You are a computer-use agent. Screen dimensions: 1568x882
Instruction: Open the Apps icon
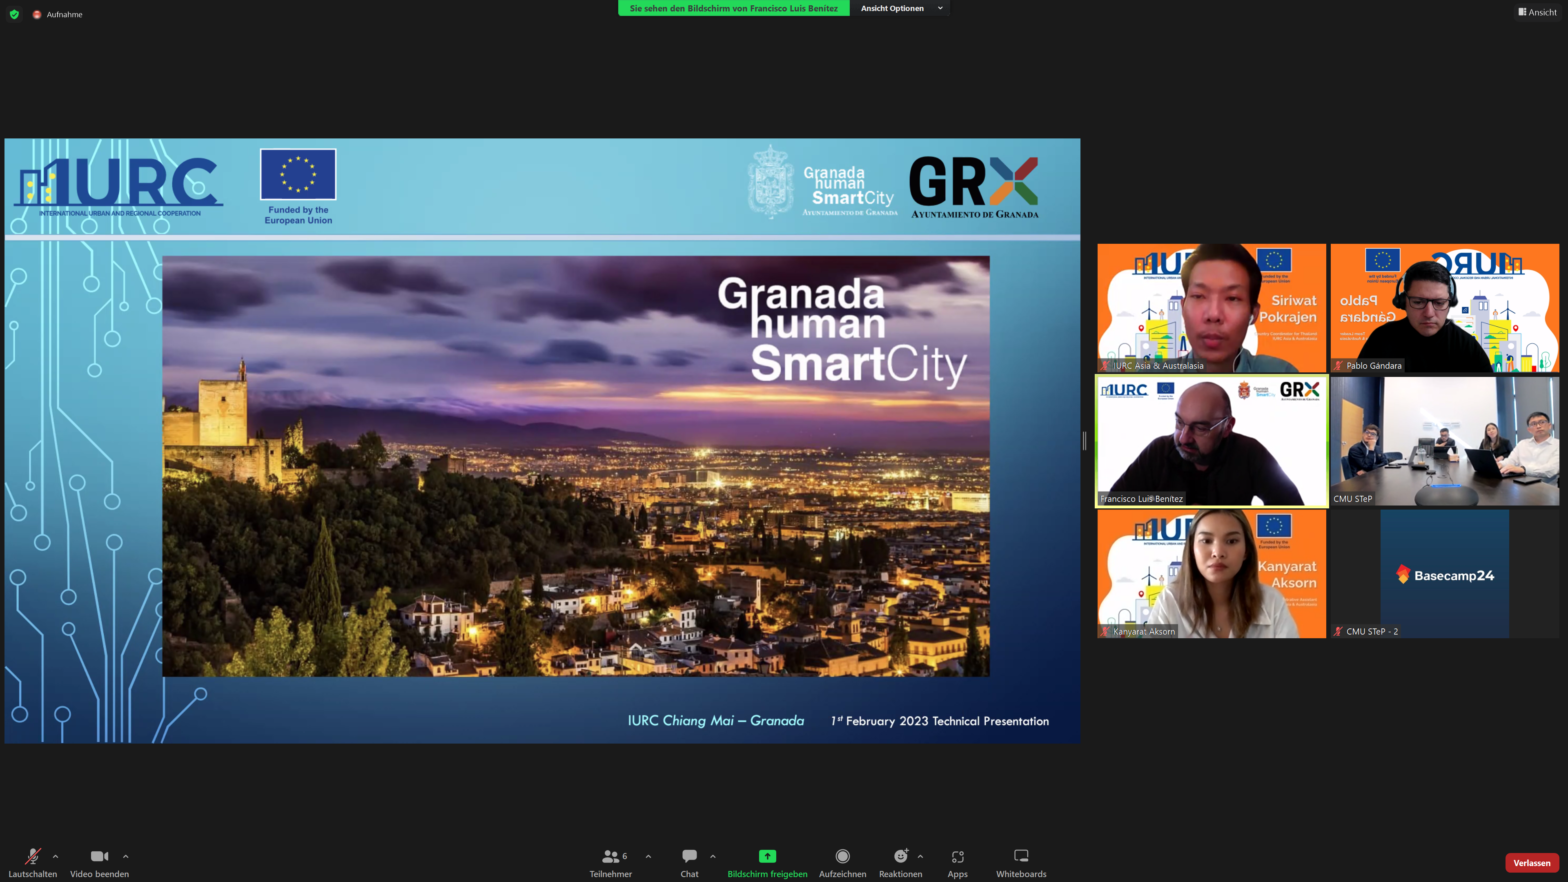click(957, 857)
